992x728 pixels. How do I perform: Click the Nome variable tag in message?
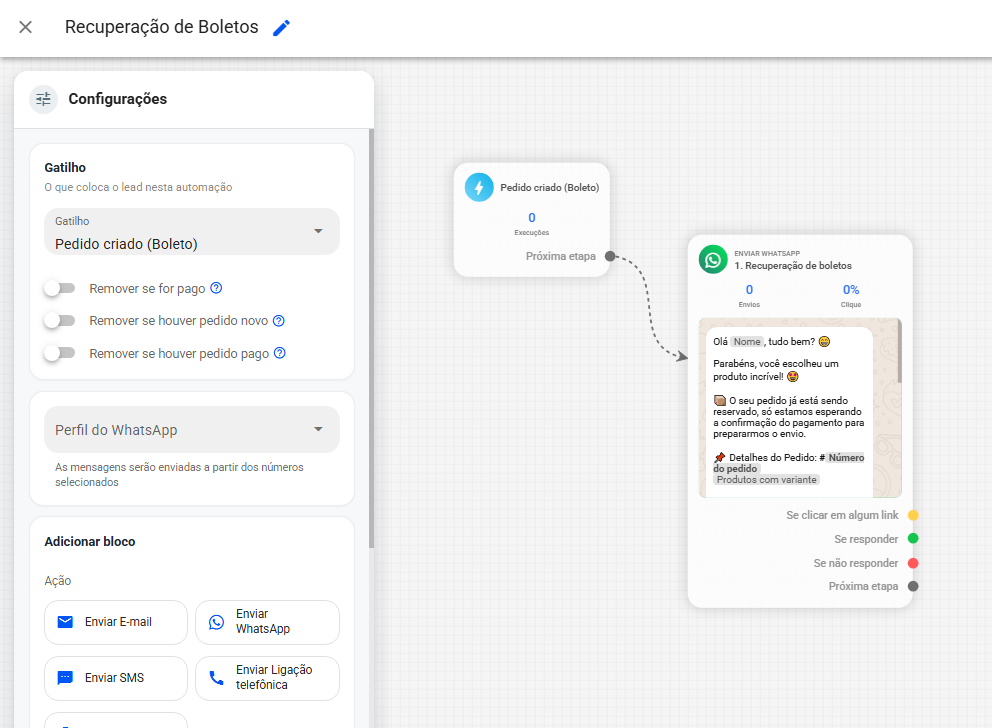747,342
